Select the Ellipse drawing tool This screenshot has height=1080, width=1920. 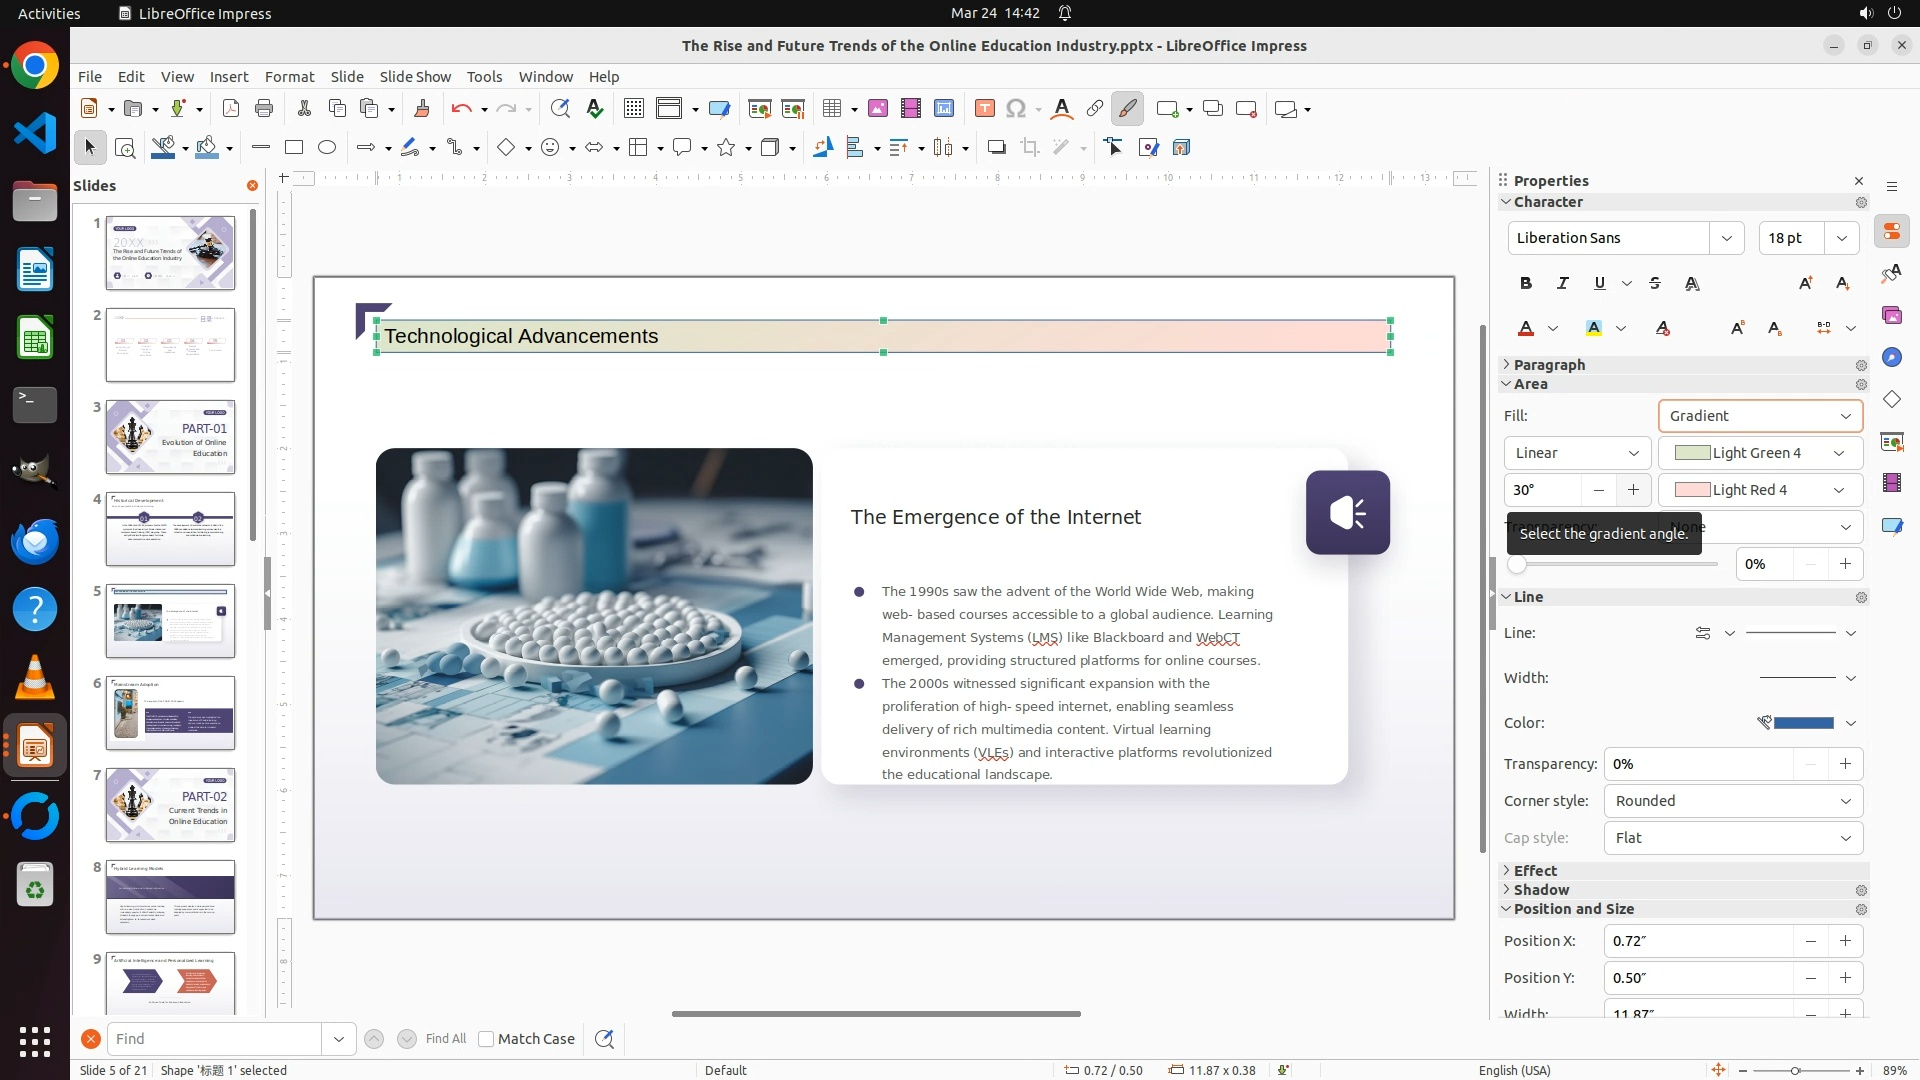(x=327, y=148)
